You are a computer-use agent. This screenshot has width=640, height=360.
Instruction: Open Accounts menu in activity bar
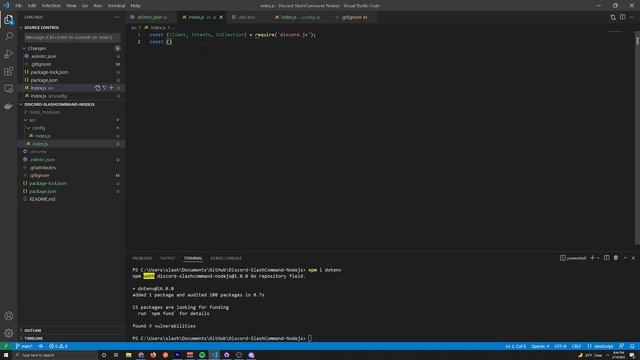[x=9, y=316]
